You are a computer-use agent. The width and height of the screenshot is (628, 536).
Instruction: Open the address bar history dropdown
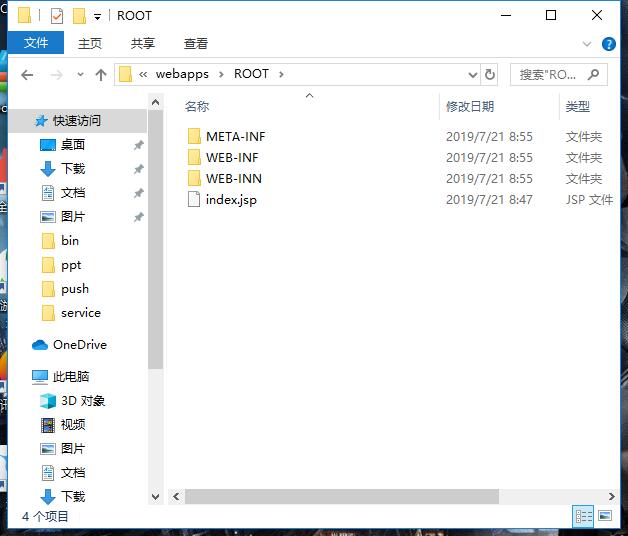click(473, 75)
